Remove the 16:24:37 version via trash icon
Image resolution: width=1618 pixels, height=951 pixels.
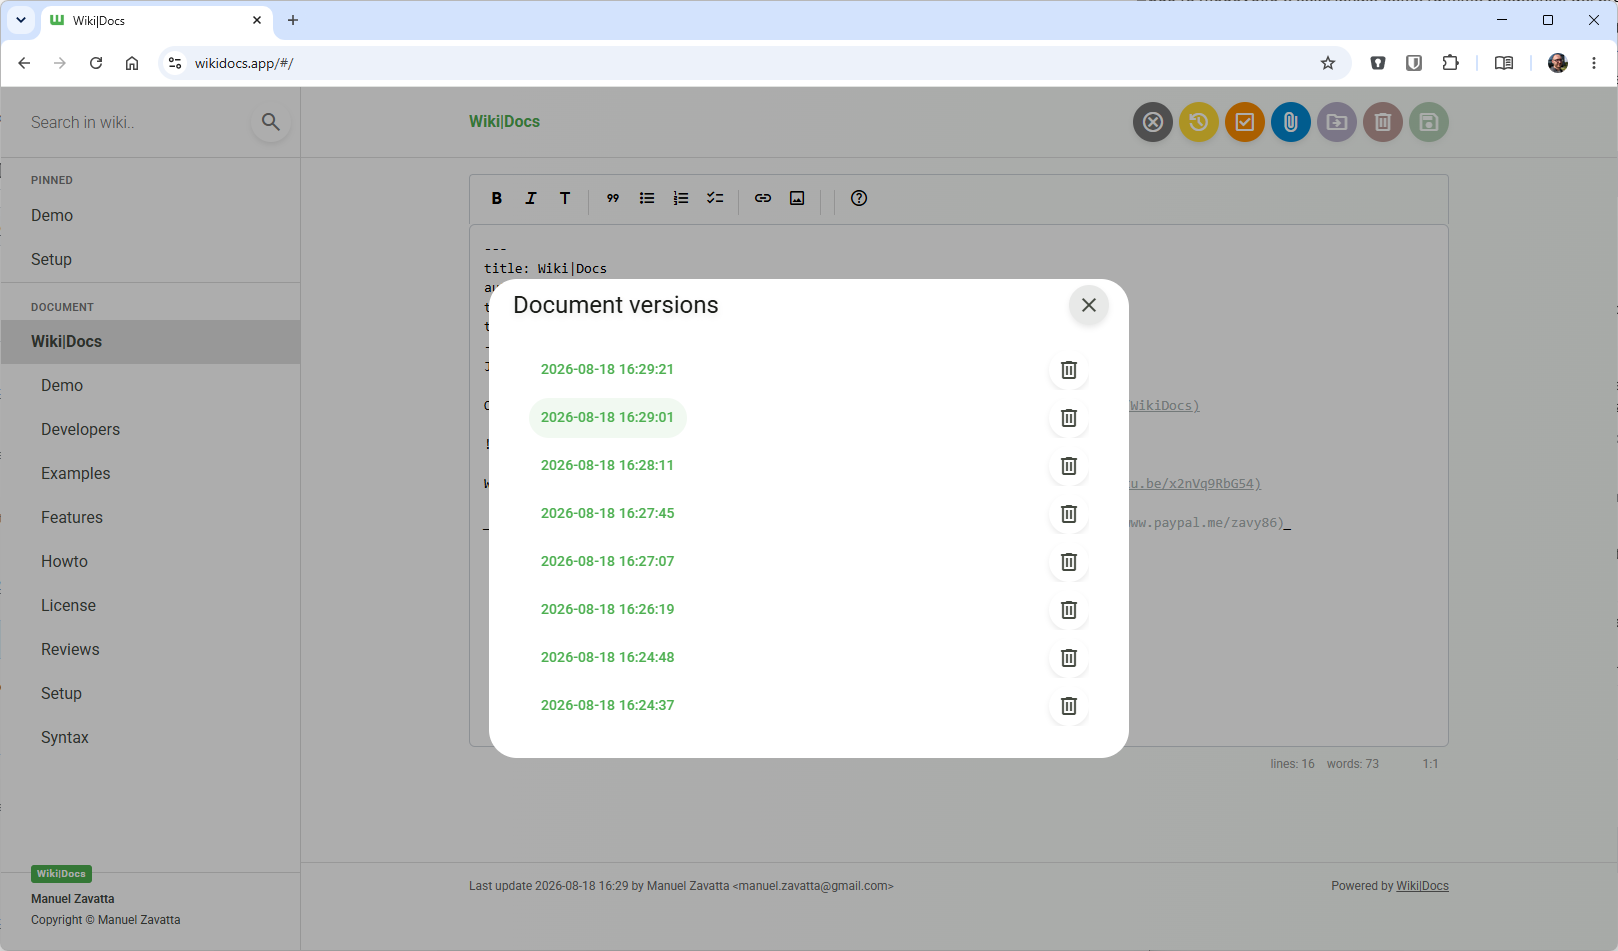point(1068,706)
